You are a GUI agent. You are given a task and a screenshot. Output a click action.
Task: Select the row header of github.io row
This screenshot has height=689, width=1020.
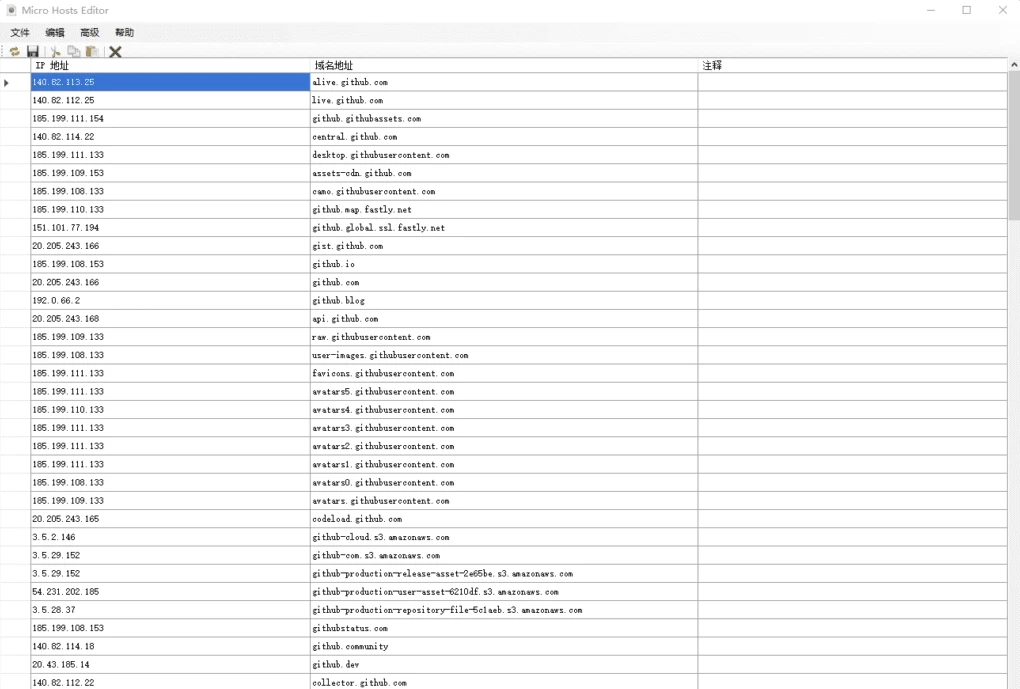click(15, 265)
